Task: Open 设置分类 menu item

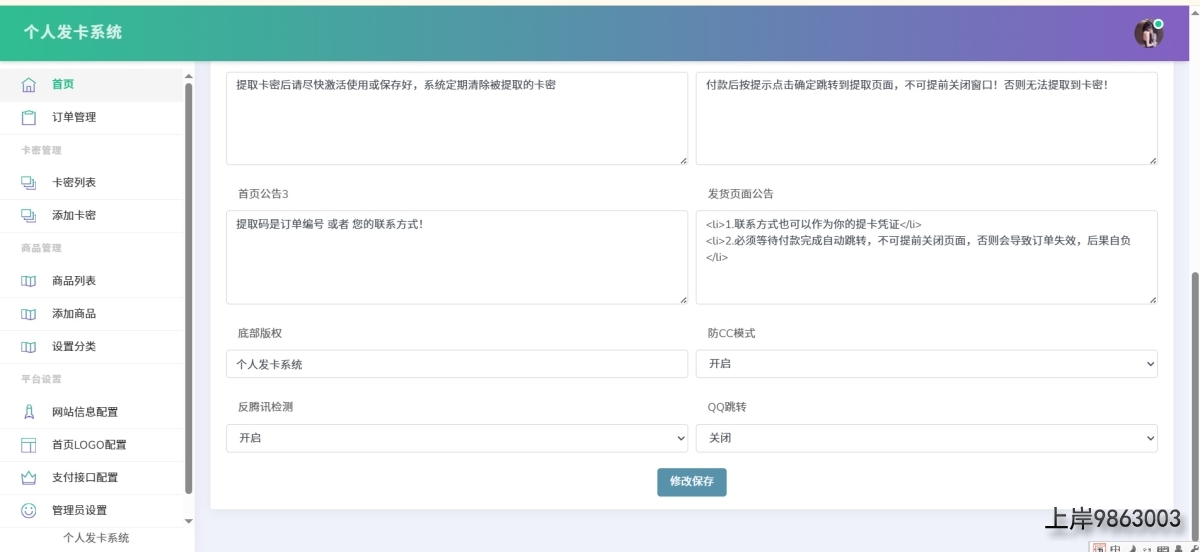Action: [x=74, y=347]
